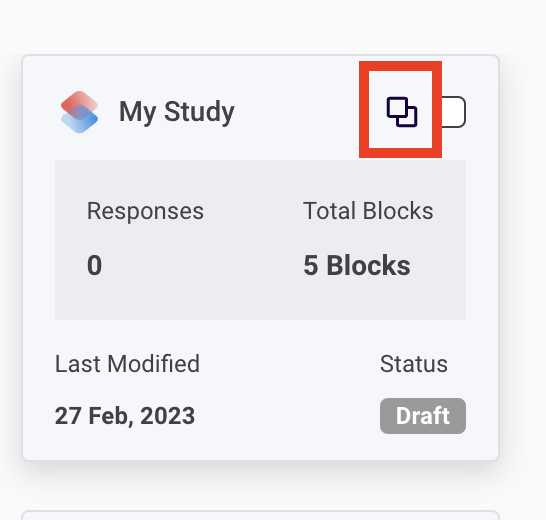Image resolution: width=546 pixels, height=520 pixels.
Task: Select the Responses label
Action: pos(145,211)
